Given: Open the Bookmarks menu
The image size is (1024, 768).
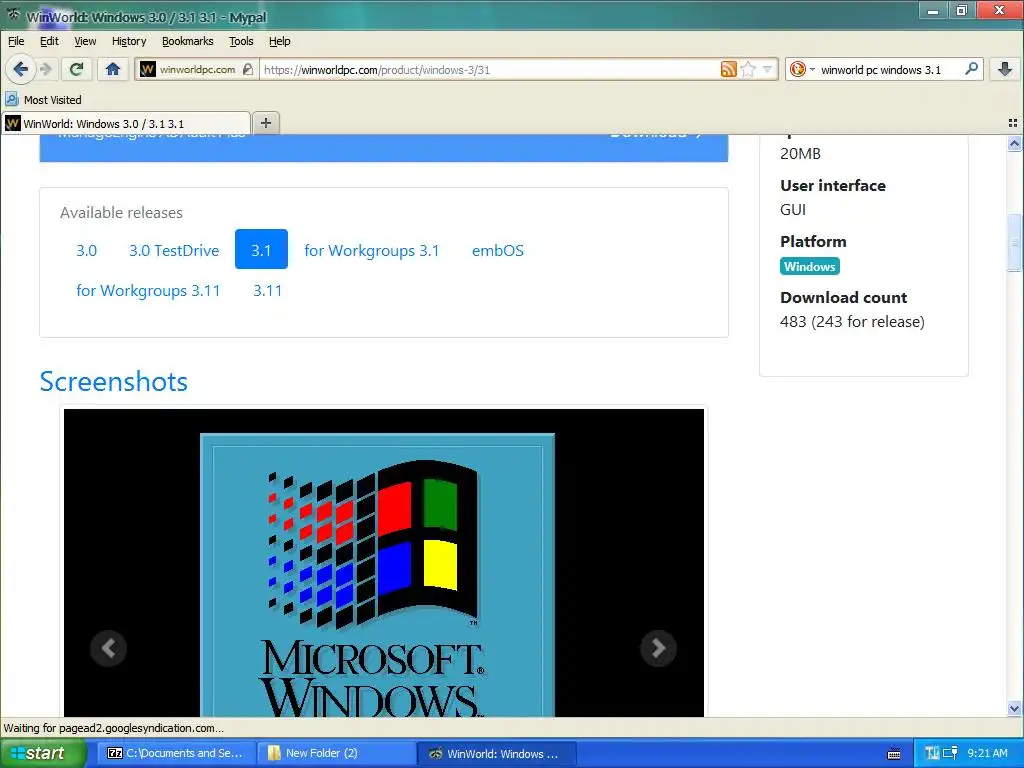Looking at the screenshot, I should pyautogui.click(x=187, y=41).
